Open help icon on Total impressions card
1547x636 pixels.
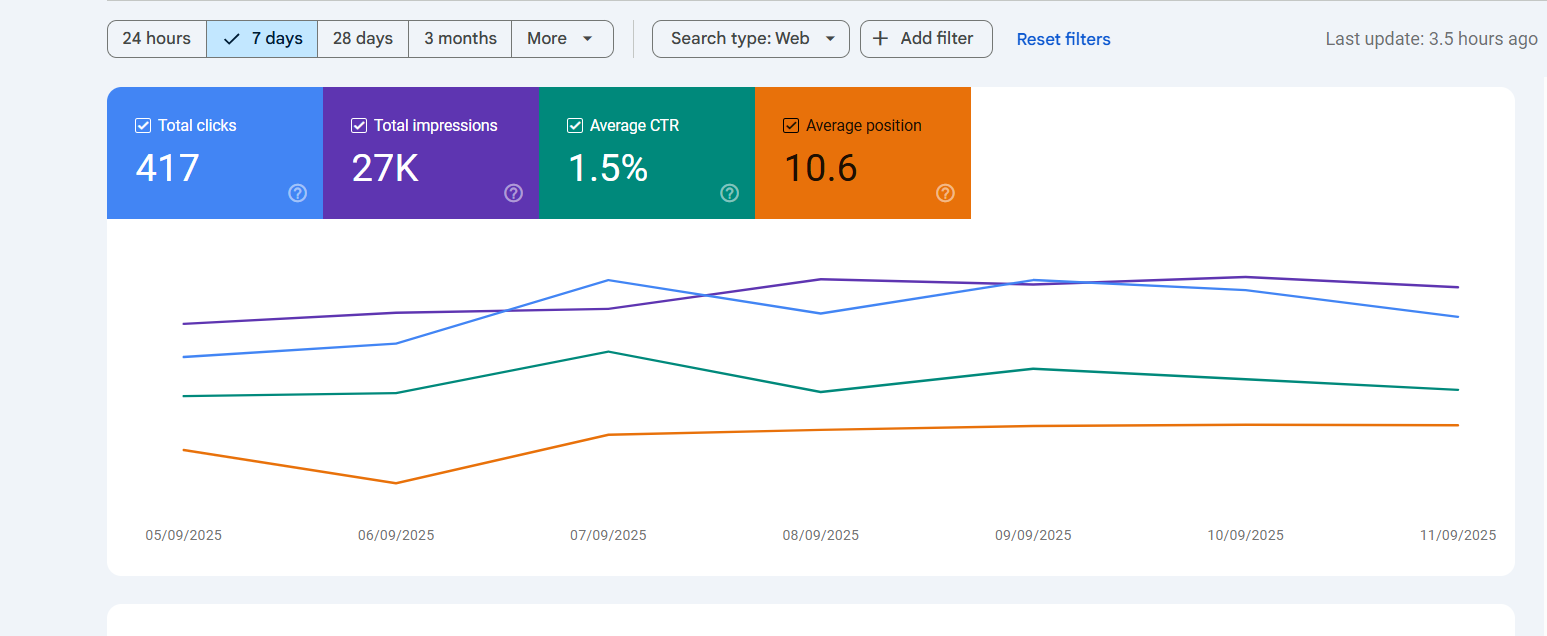coord(513,193)
